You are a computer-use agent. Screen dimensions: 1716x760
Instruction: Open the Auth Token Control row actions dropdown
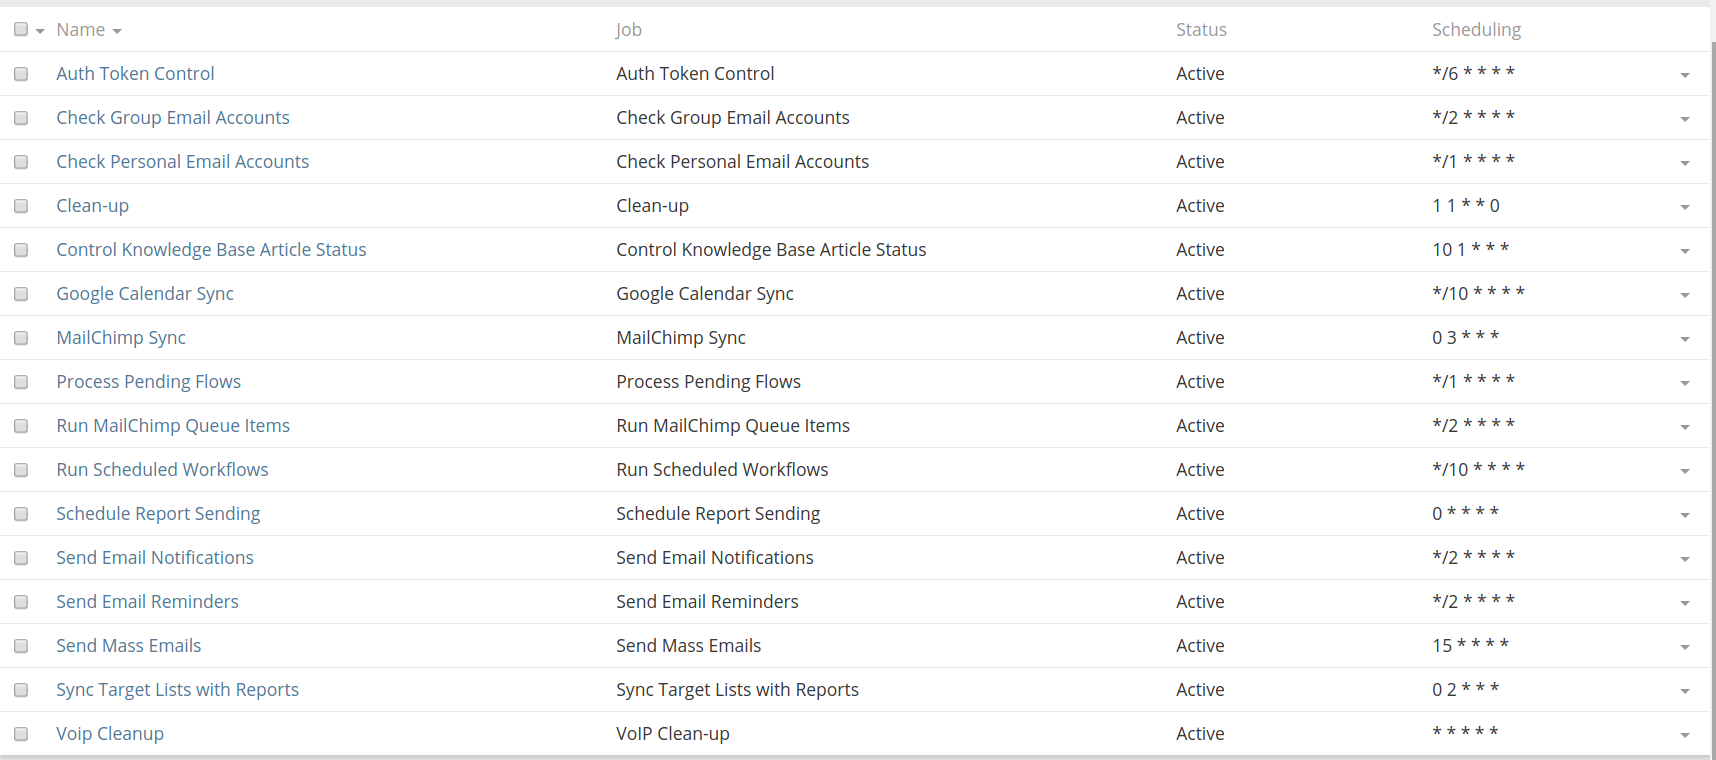[x=1684, y=75]
